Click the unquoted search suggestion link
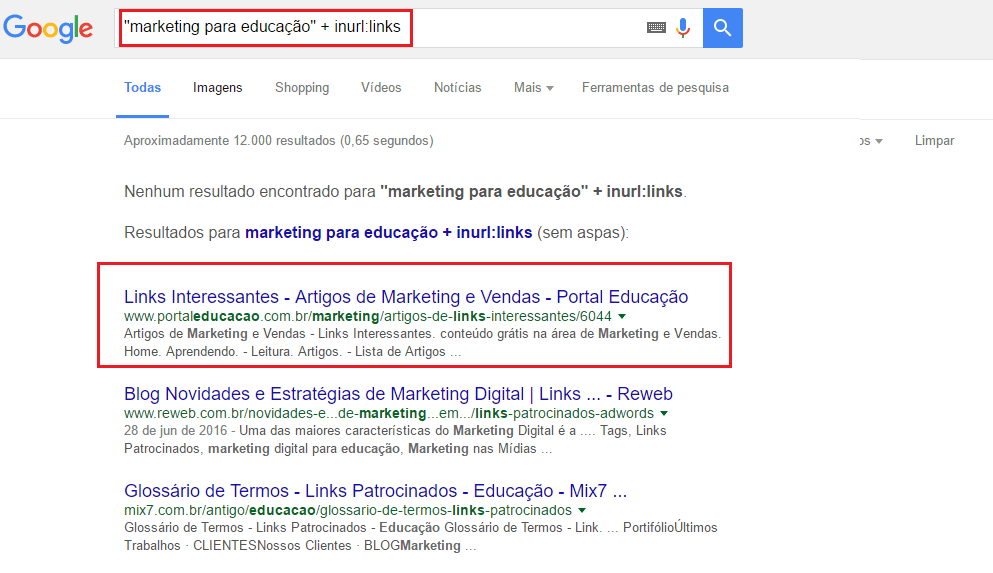Image resolution: width=993 pixels, height=573 pixels. point(389,232)
